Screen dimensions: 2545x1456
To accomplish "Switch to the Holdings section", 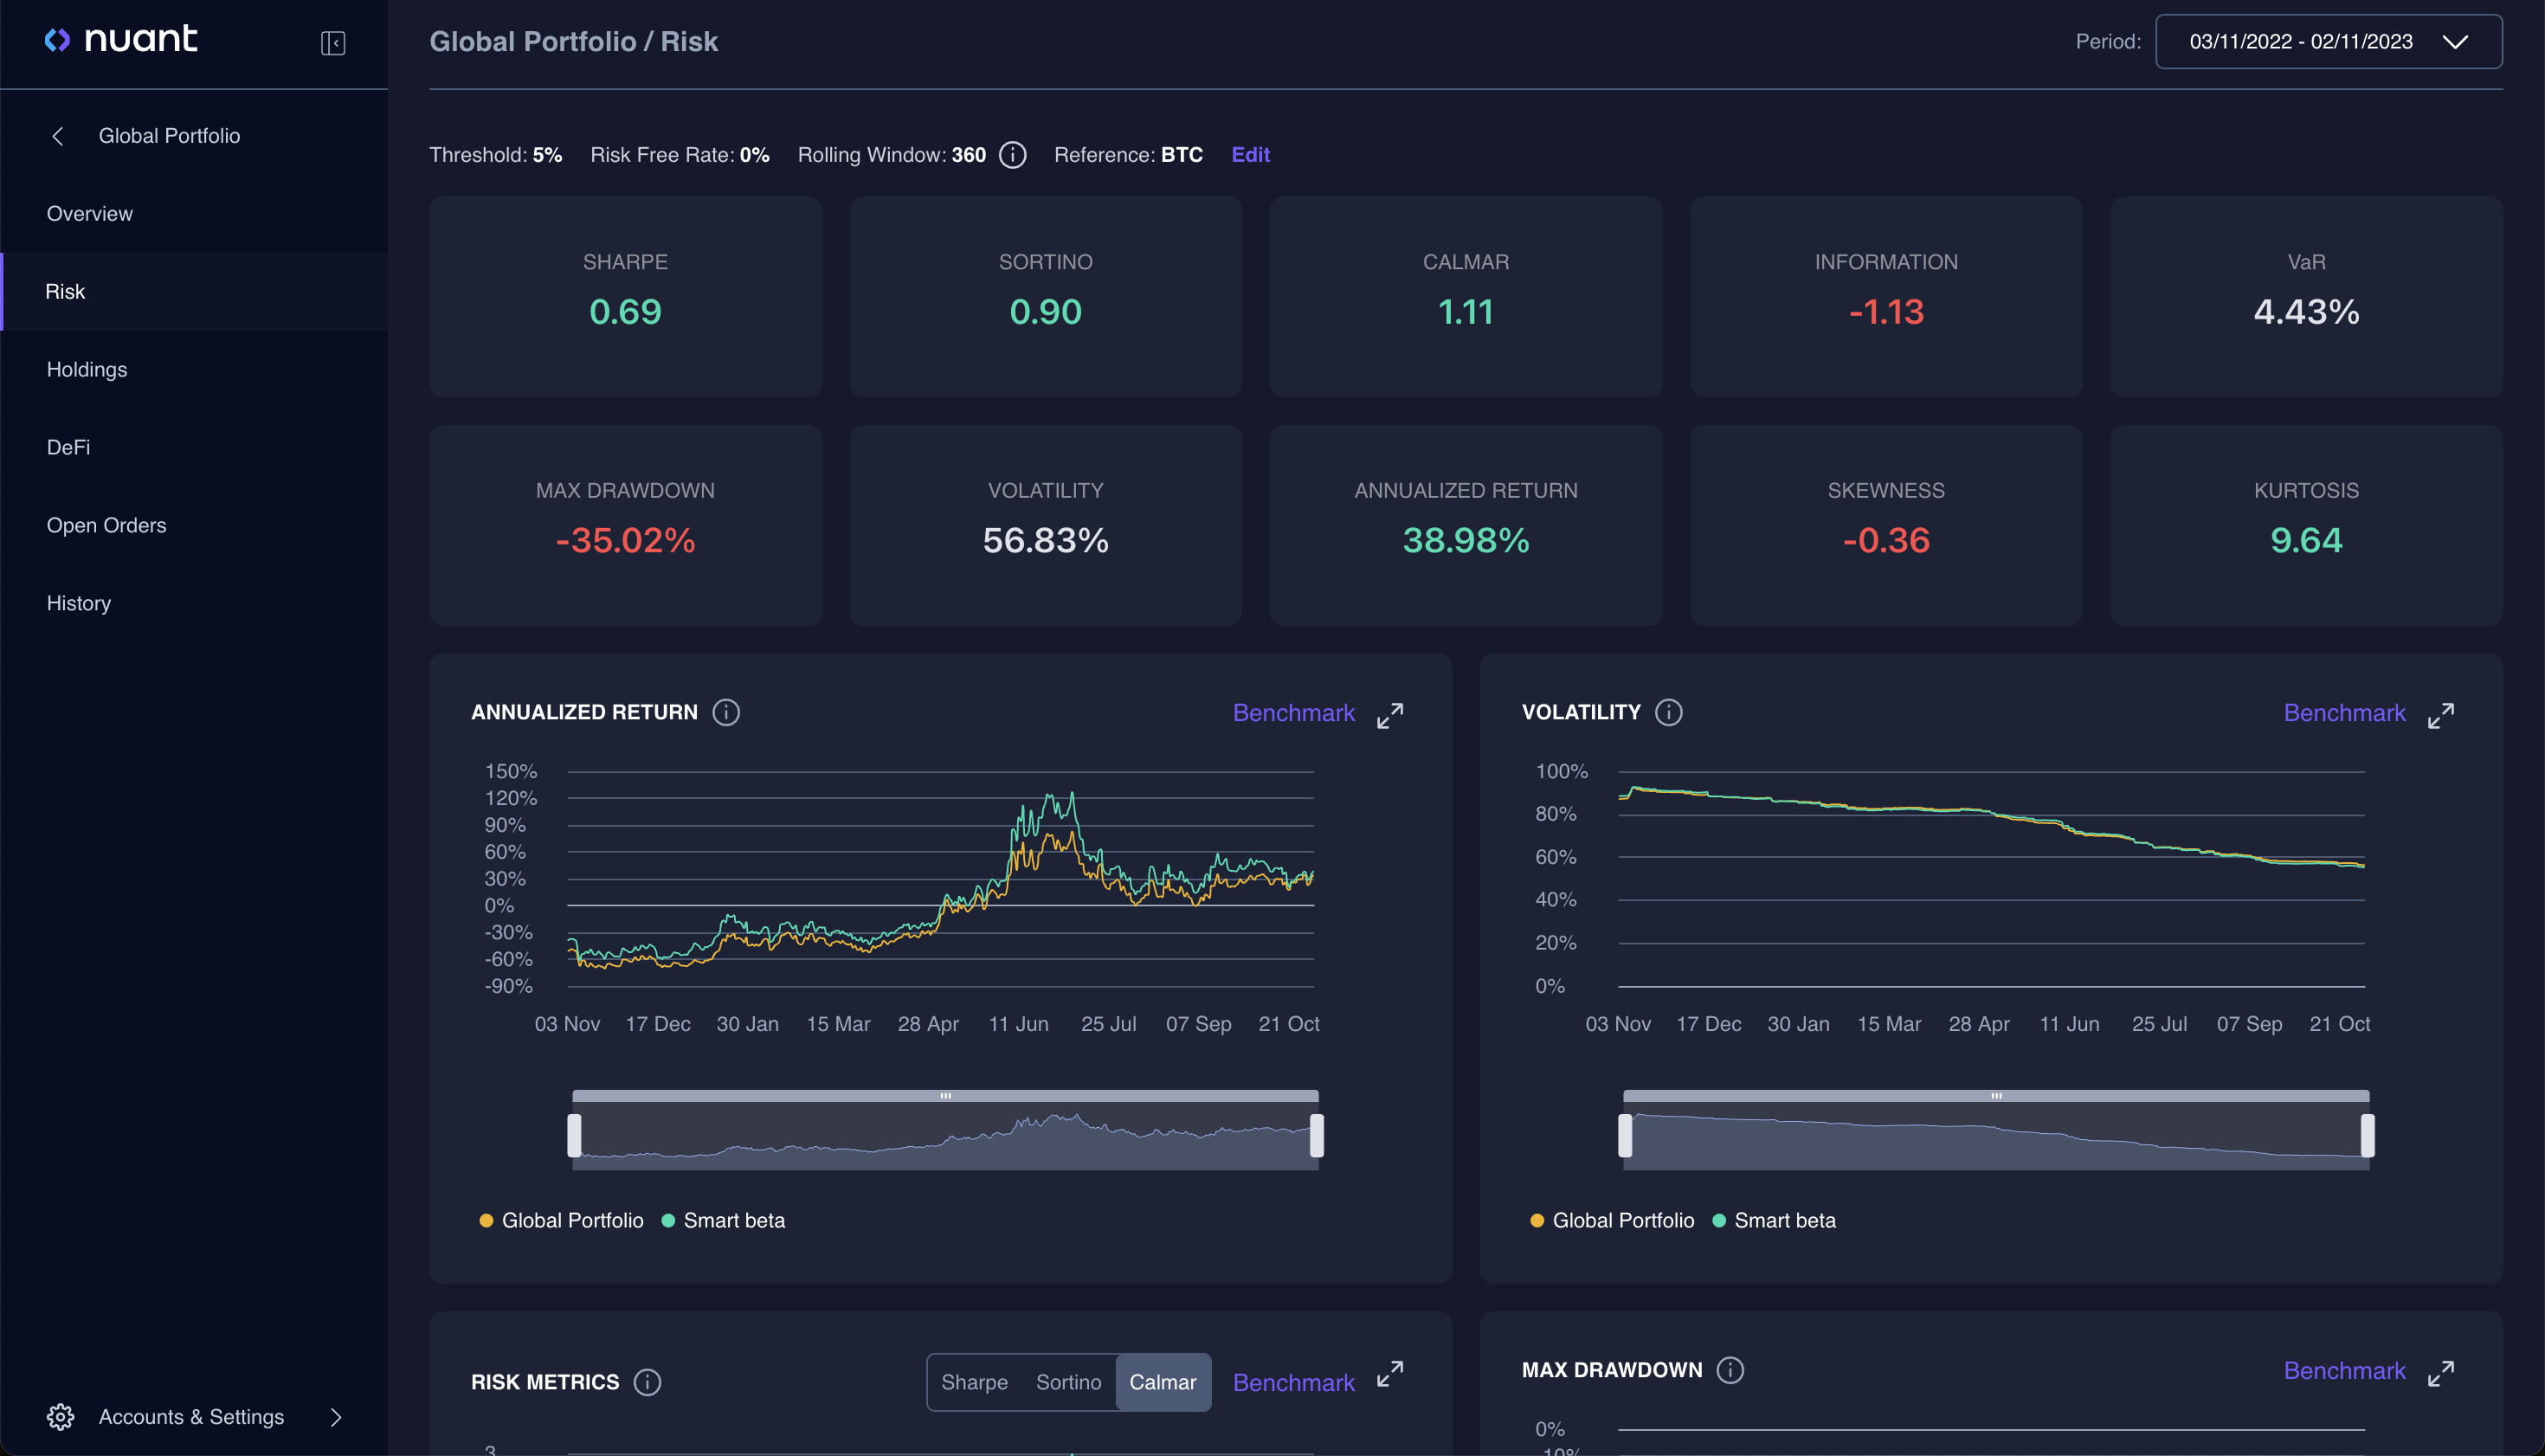I will 87,369.
